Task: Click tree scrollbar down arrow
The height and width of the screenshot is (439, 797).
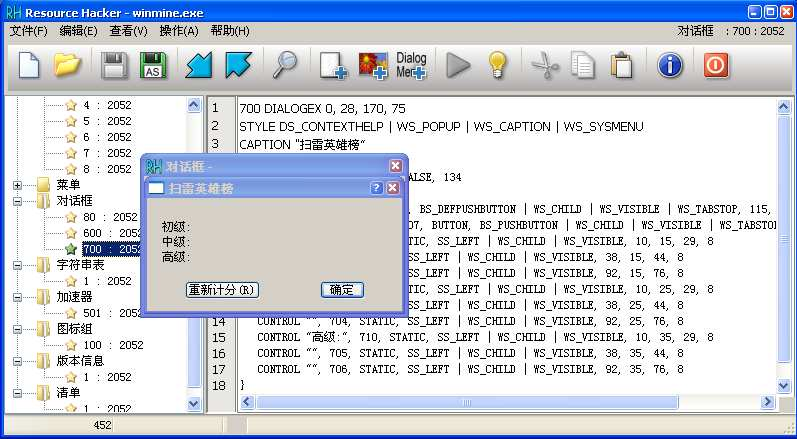Action: [194, 404]
